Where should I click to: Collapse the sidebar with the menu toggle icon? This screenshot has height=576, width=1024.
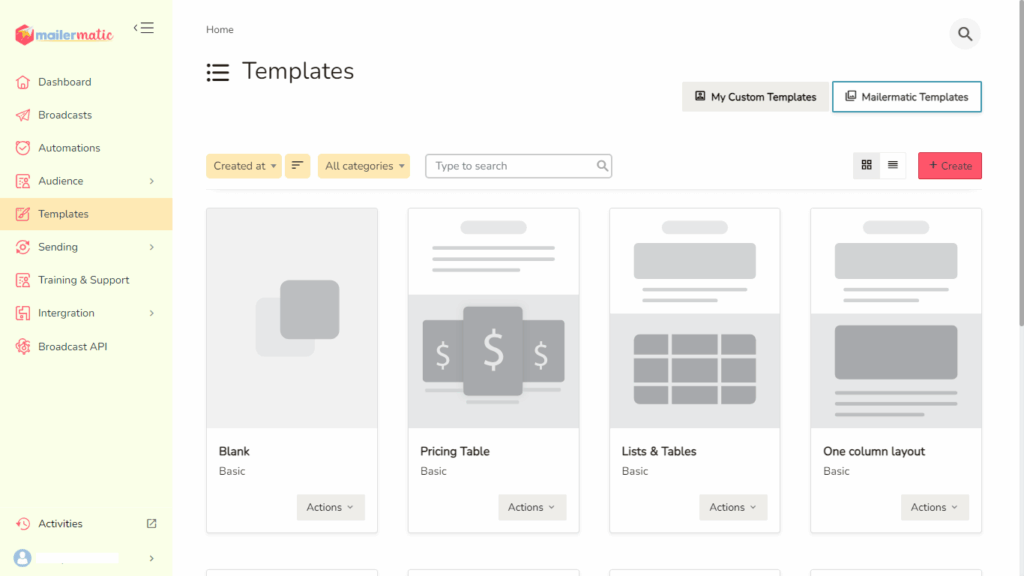(144, 28)
